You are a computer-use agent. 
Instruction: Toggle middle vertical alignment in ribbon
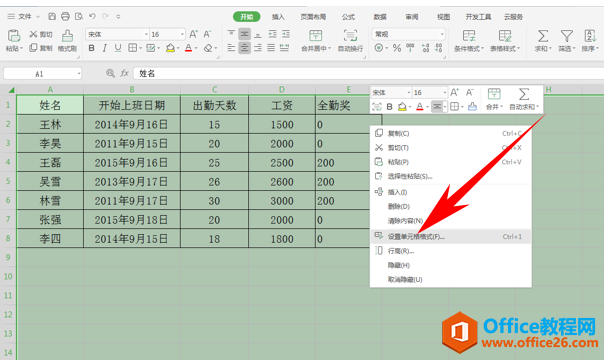tap(244, 34)
